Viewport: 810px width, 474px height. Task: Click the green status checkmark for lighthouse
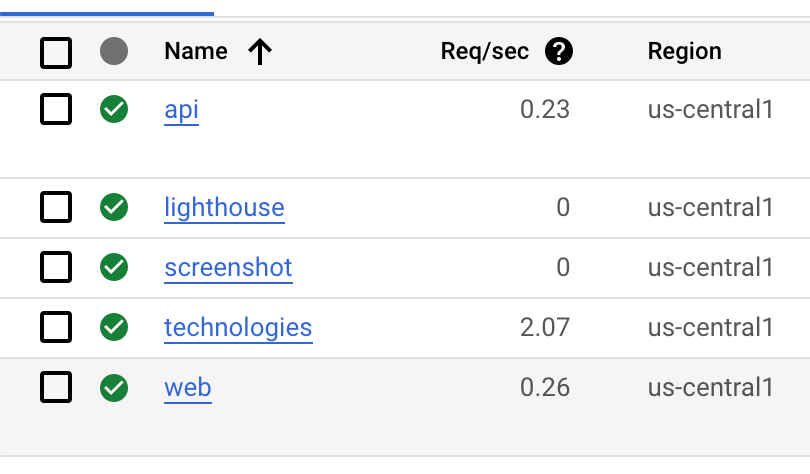(x=114, y=208)
